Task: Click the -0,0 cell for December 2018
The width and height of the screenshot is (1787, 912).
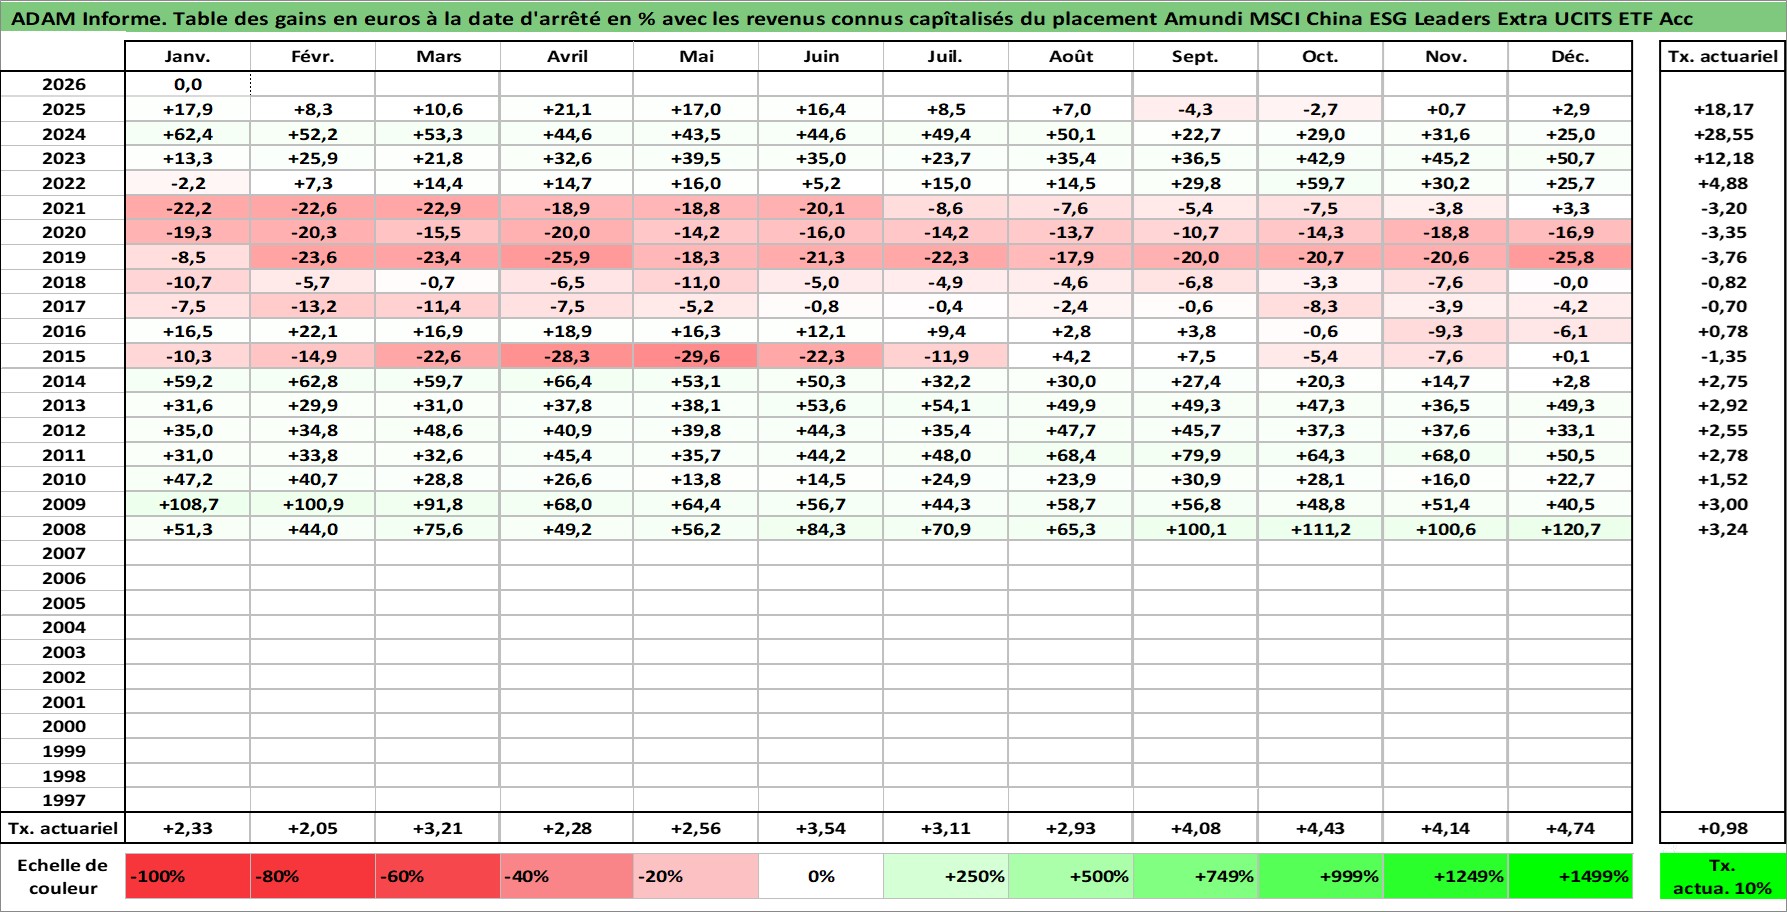Action: [x=1570, y=282]
